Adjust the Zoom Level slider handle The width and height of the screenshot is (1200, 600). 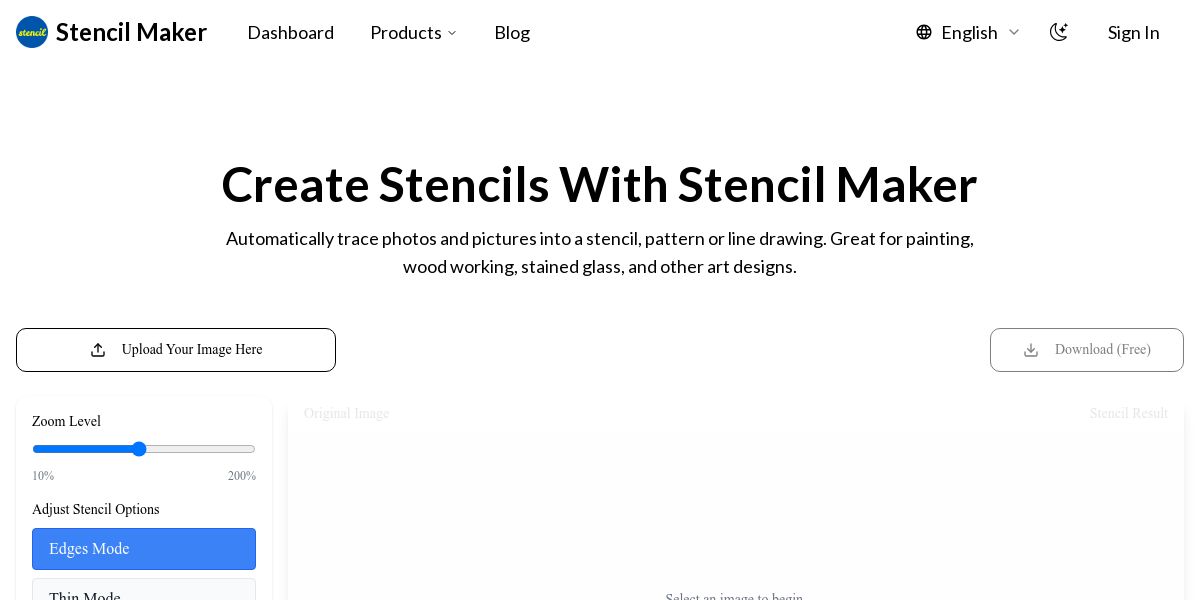coord(139,449)
